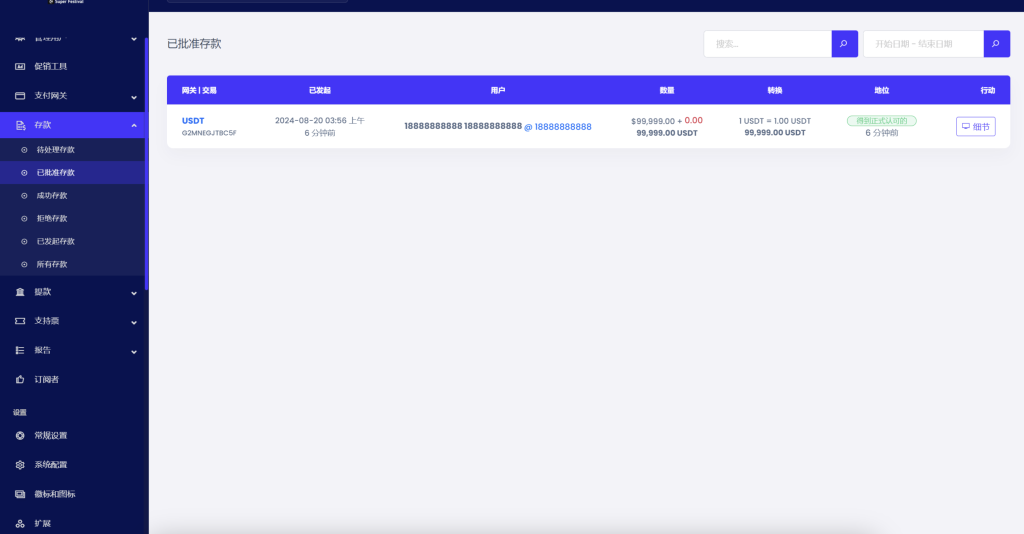This screenshot has width=1024, height=534.
Task: Click the promotion tools (促销工具) sidebar icon
Action: click(20, 67)
